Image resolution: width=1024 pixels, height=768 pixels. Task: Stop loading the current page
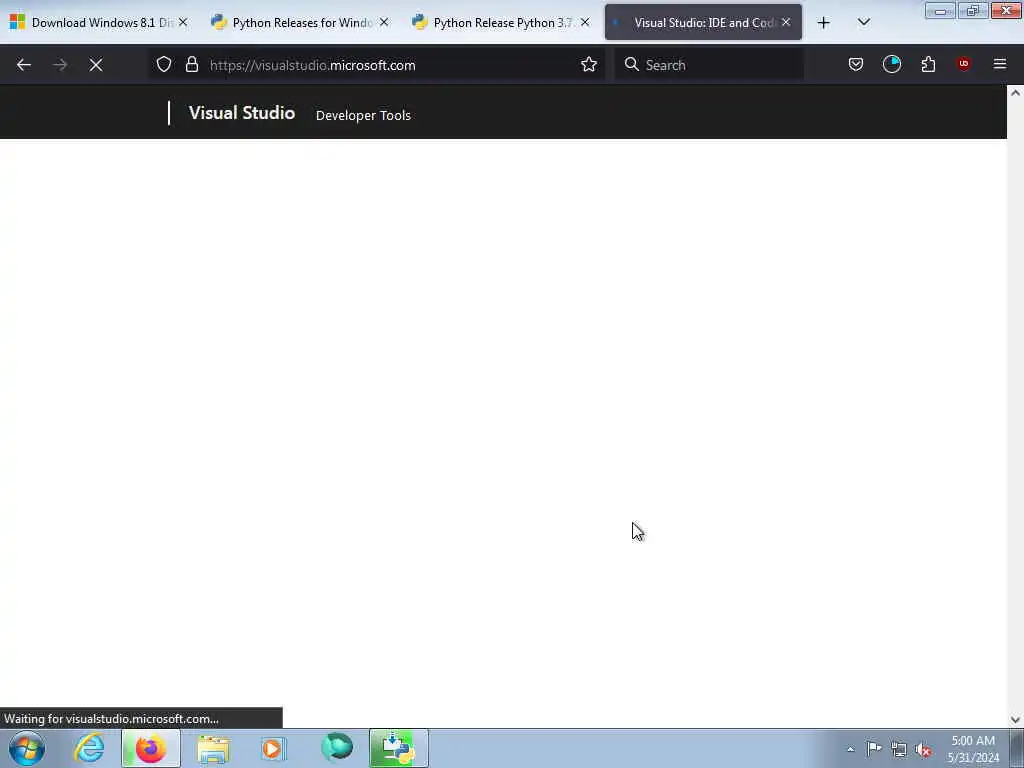click(96, 65)
